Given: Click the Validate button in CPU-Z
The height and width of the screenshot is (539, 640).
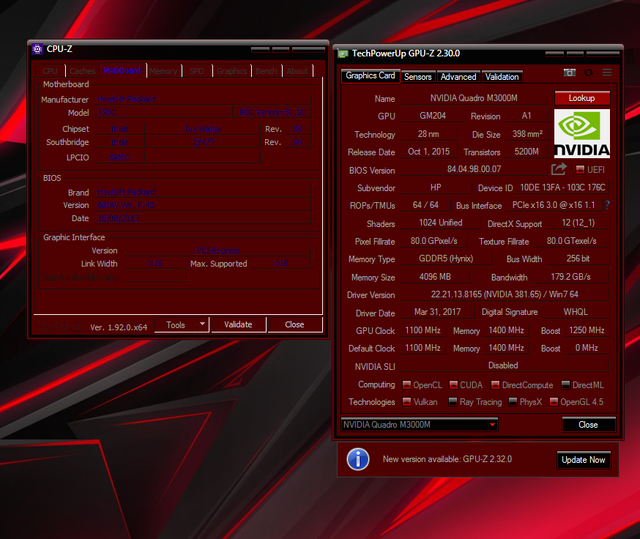Looking at the screenshot, I should point(238,325).
